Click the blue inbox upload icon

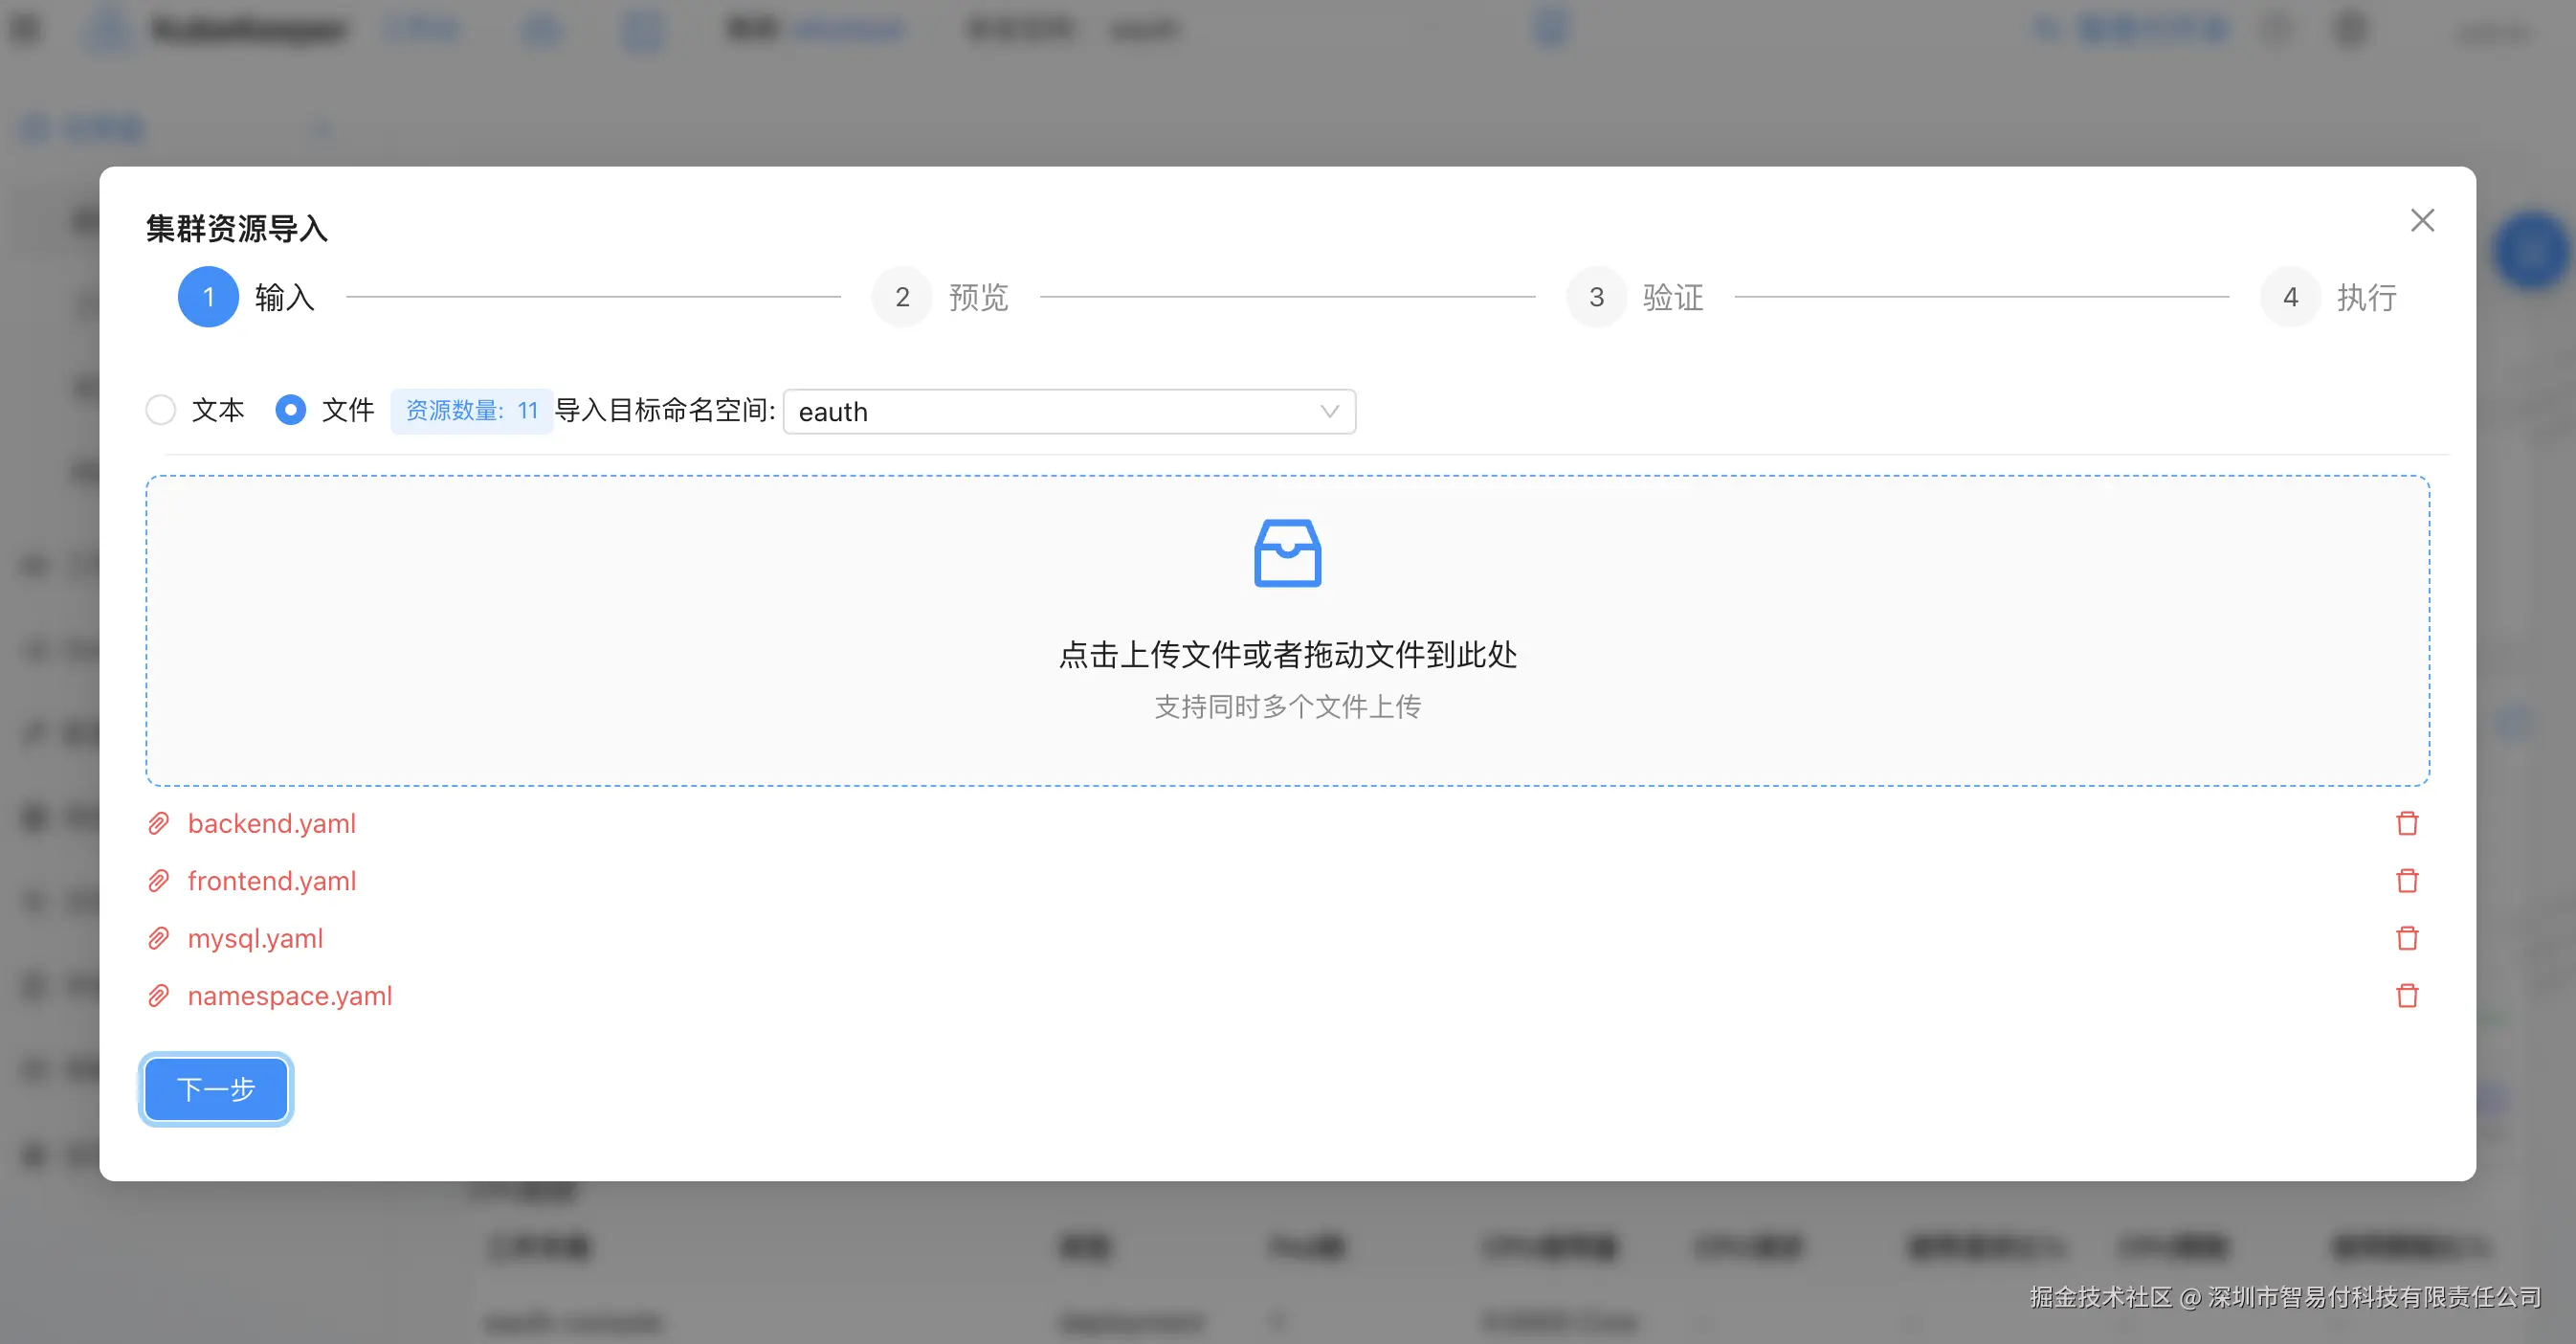1287,553
